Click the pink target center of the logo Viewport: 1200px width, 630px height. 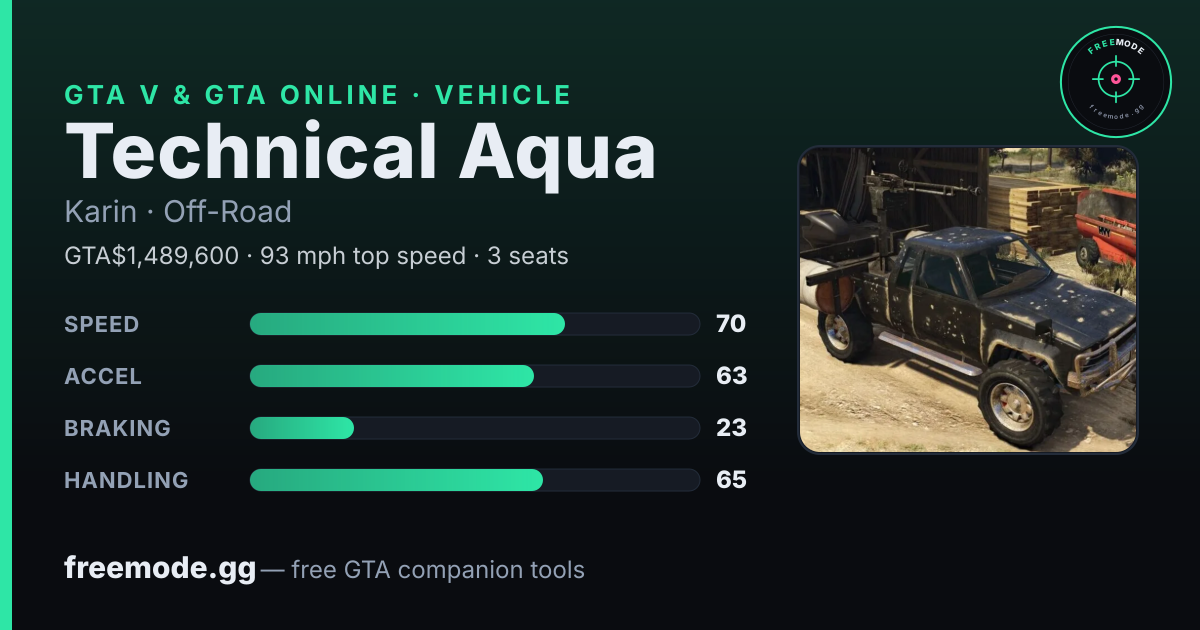point(1115,79)
